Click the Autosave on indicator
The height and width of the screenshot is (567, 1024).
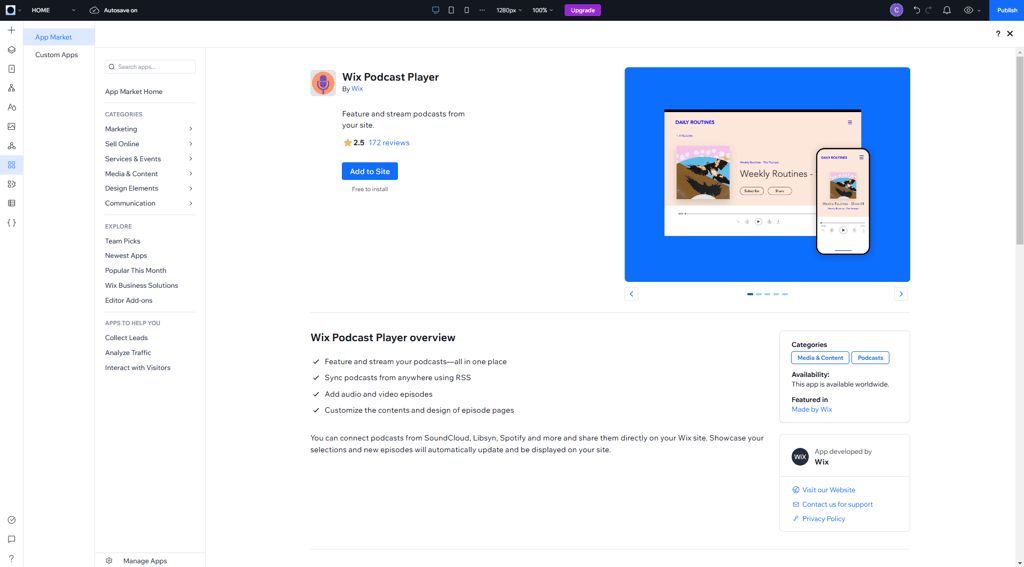click(114, 10)
